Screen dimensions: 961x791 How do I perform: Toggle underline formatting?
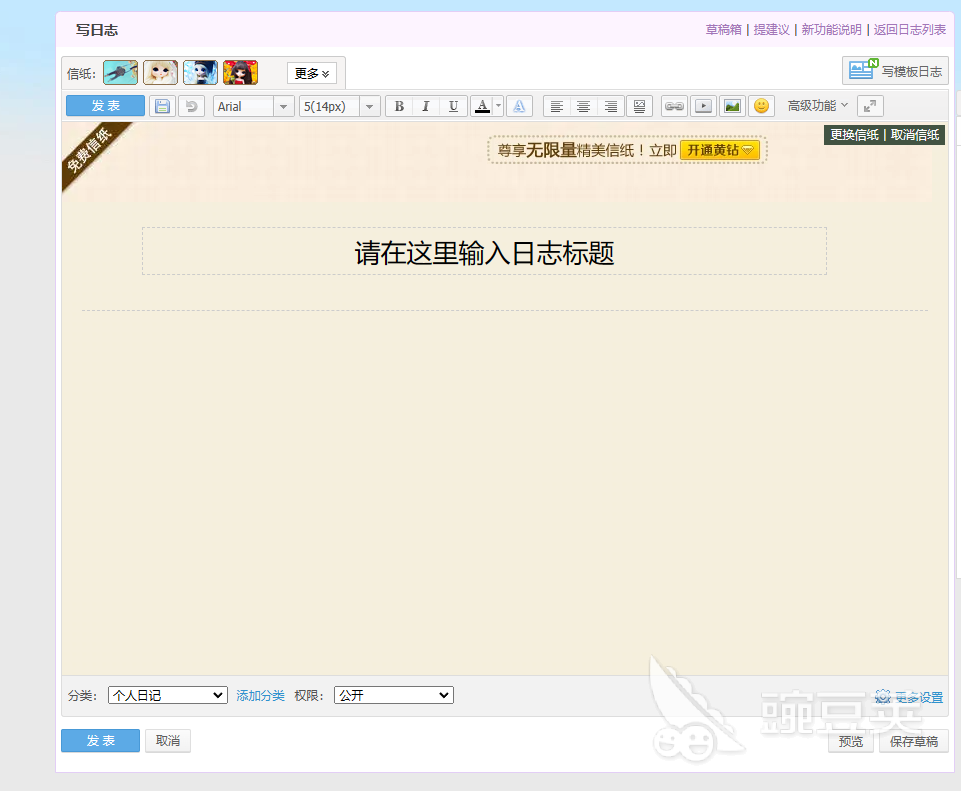coord(452,105)
